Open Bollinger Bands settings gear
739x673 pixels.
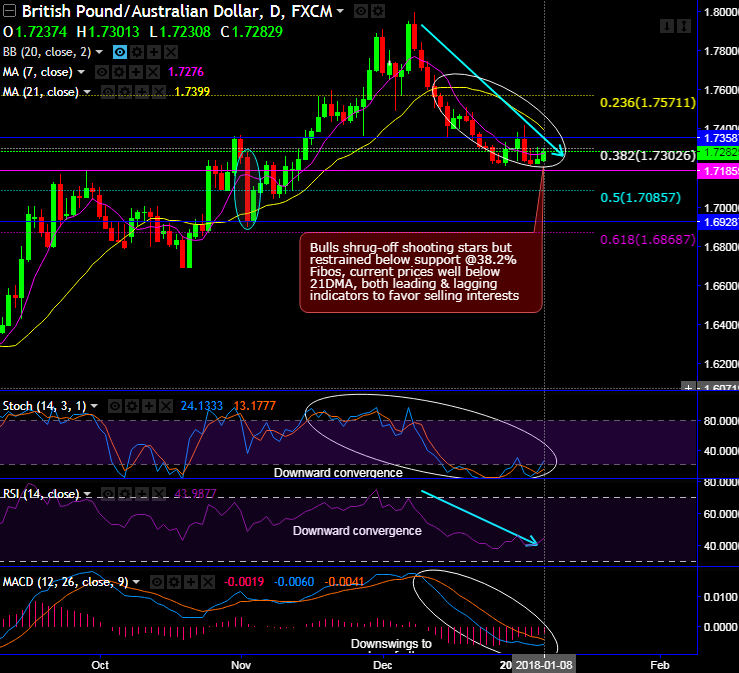[x=137, y=52]
